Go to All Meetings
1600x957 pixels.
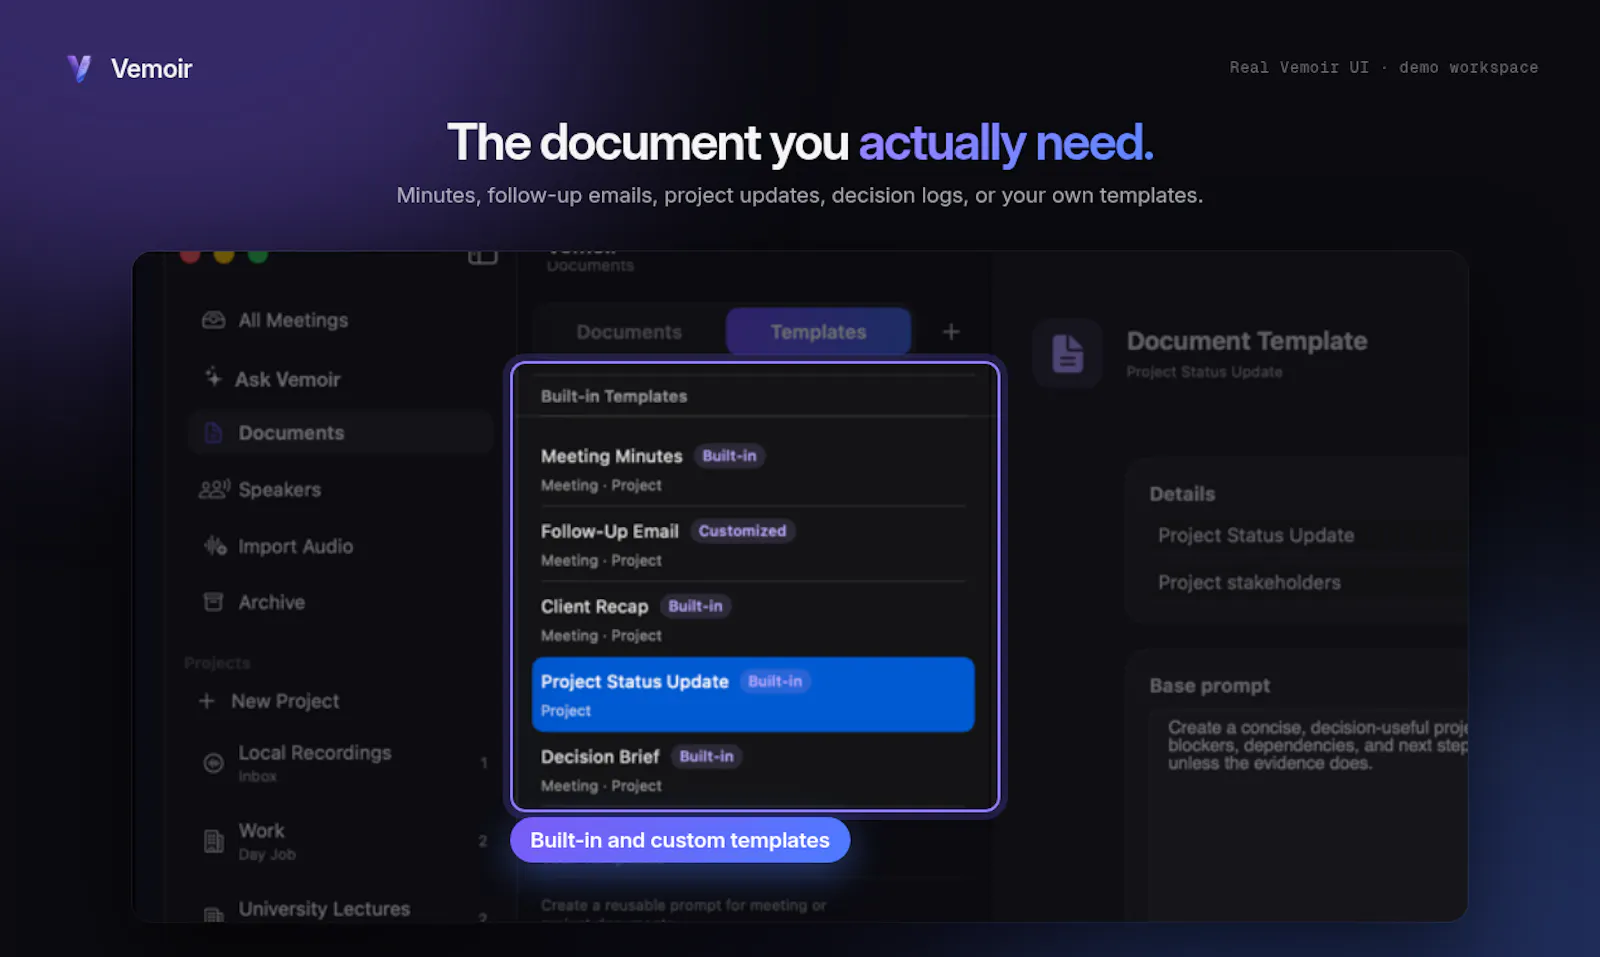[340, 320]
